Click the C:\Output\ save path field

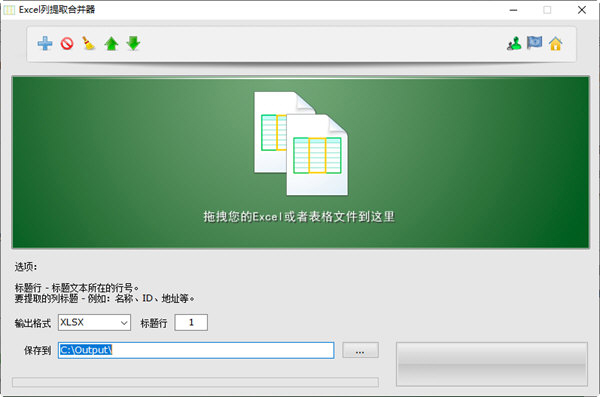click(x=196, y=350)
